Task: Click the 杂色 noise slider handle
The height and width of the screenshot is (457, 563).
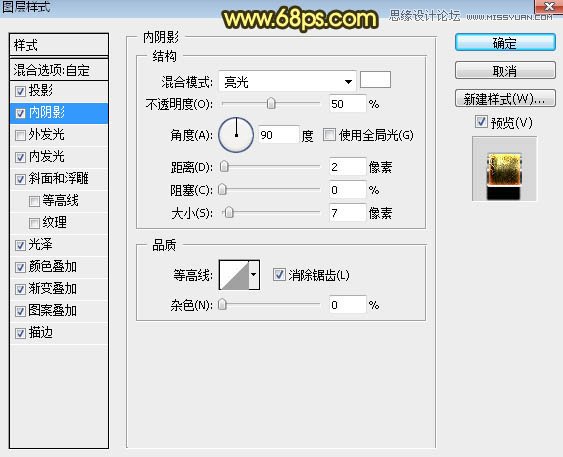Action: (x=222, y=304)
